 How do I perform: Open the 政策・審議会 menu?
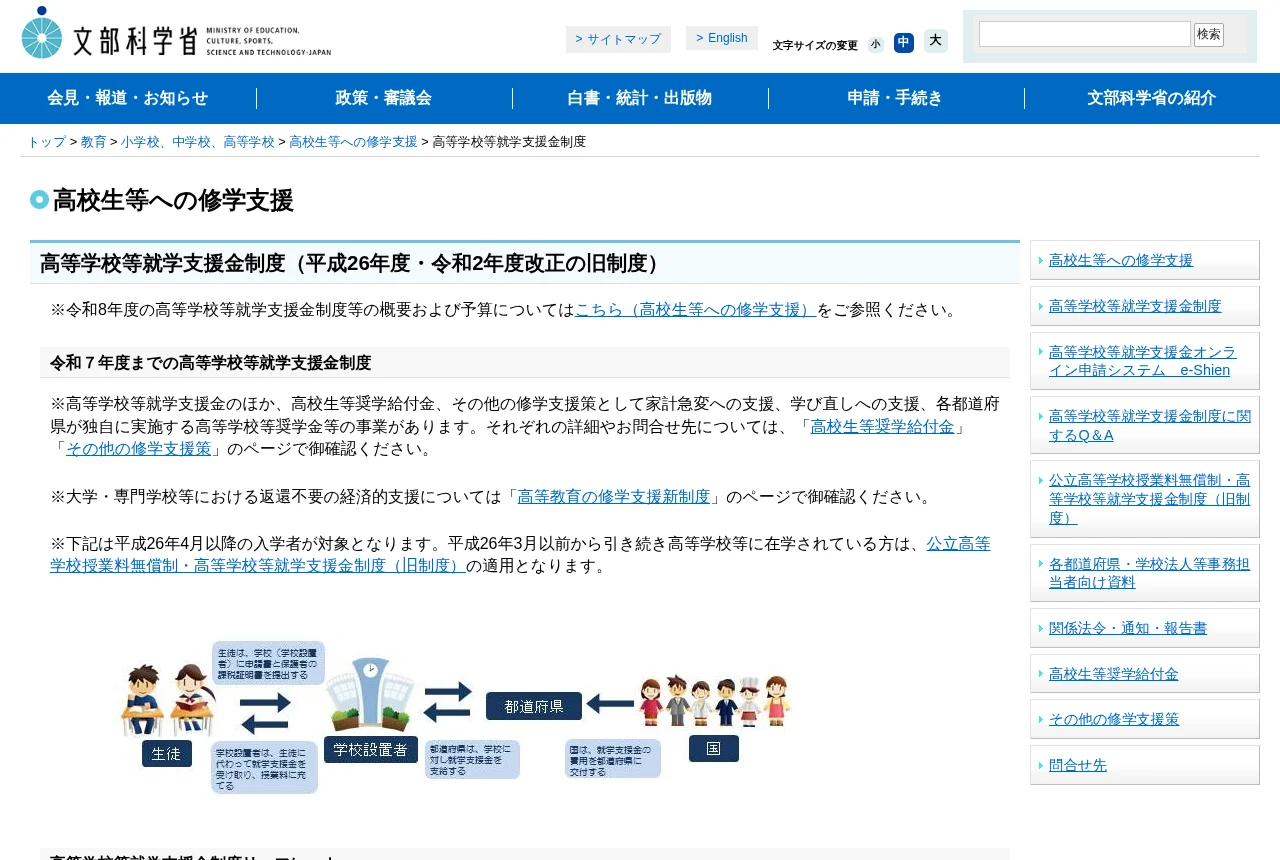pos(384,98)
